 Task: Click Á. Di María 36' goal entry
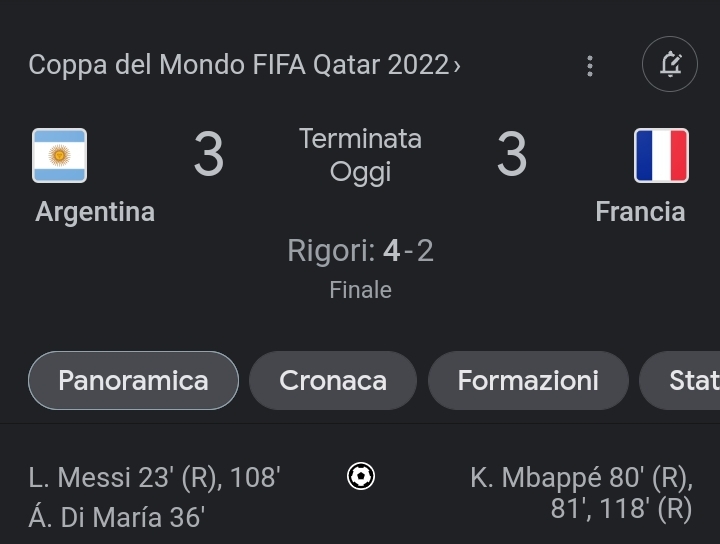[x=117, y=518]
